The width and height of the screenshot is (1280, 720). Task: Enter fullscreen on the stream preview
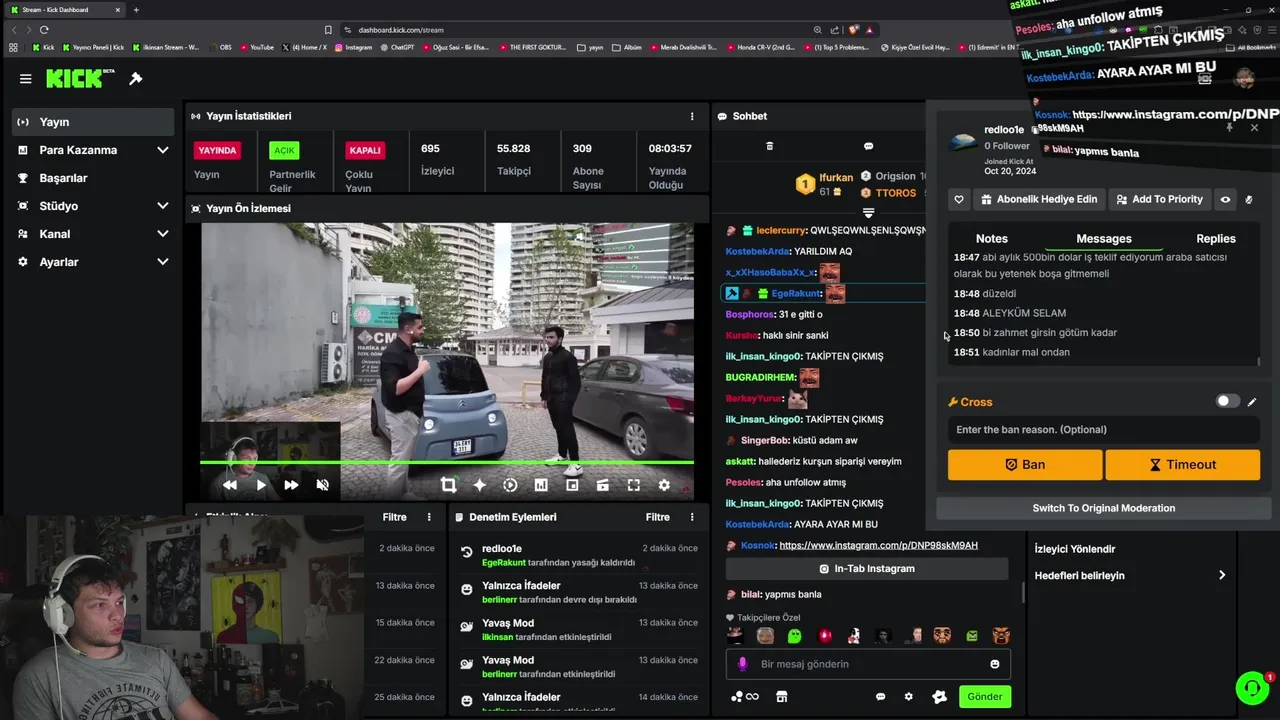tap(633, 485)
